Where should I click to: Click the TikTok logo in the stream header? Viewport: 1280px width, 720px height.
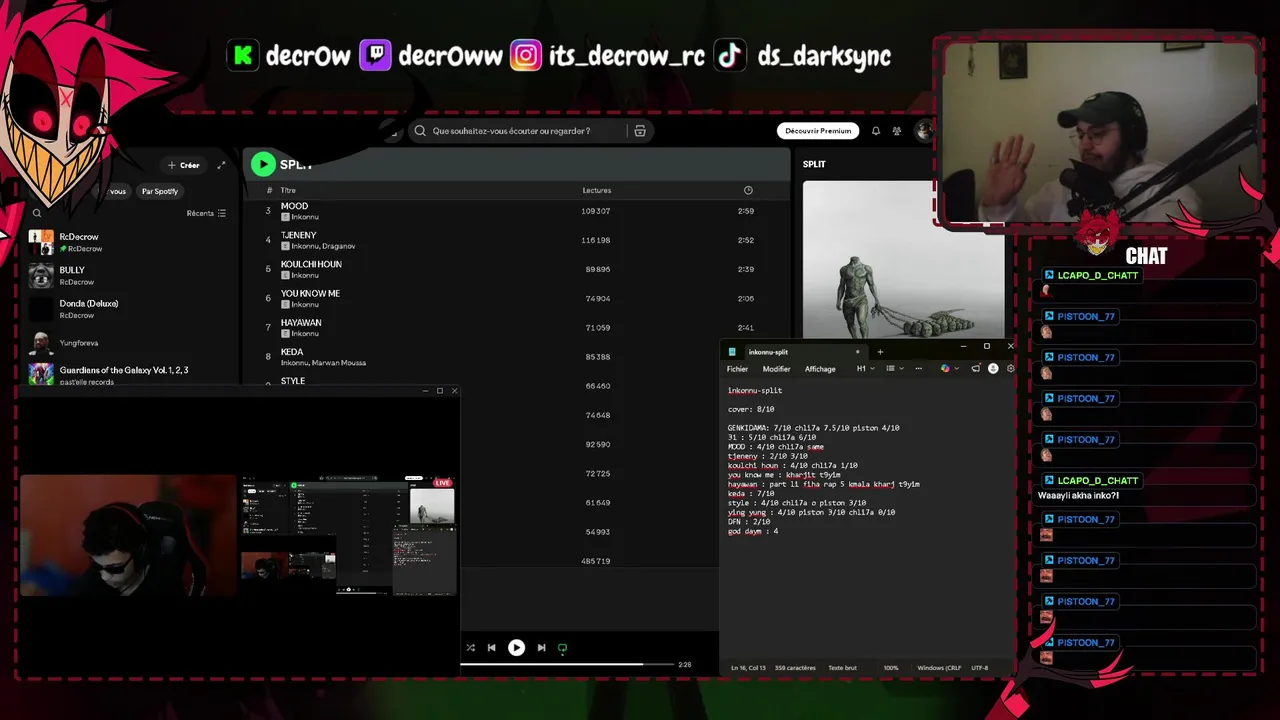730,55
